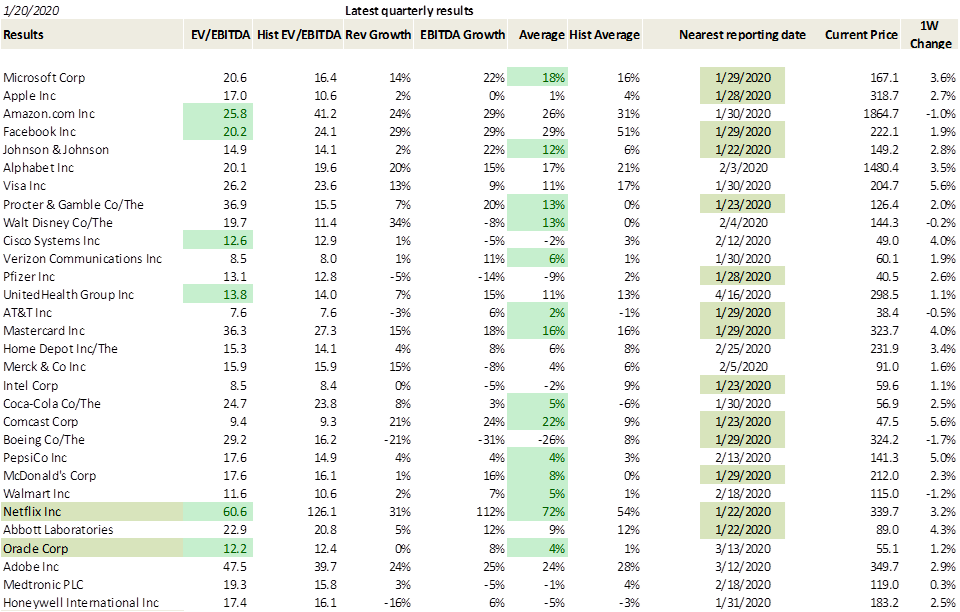Click the Johnson & Johnson row name
Image resolution: width=960 pixels, height=612 pixels.
point(56,150)
